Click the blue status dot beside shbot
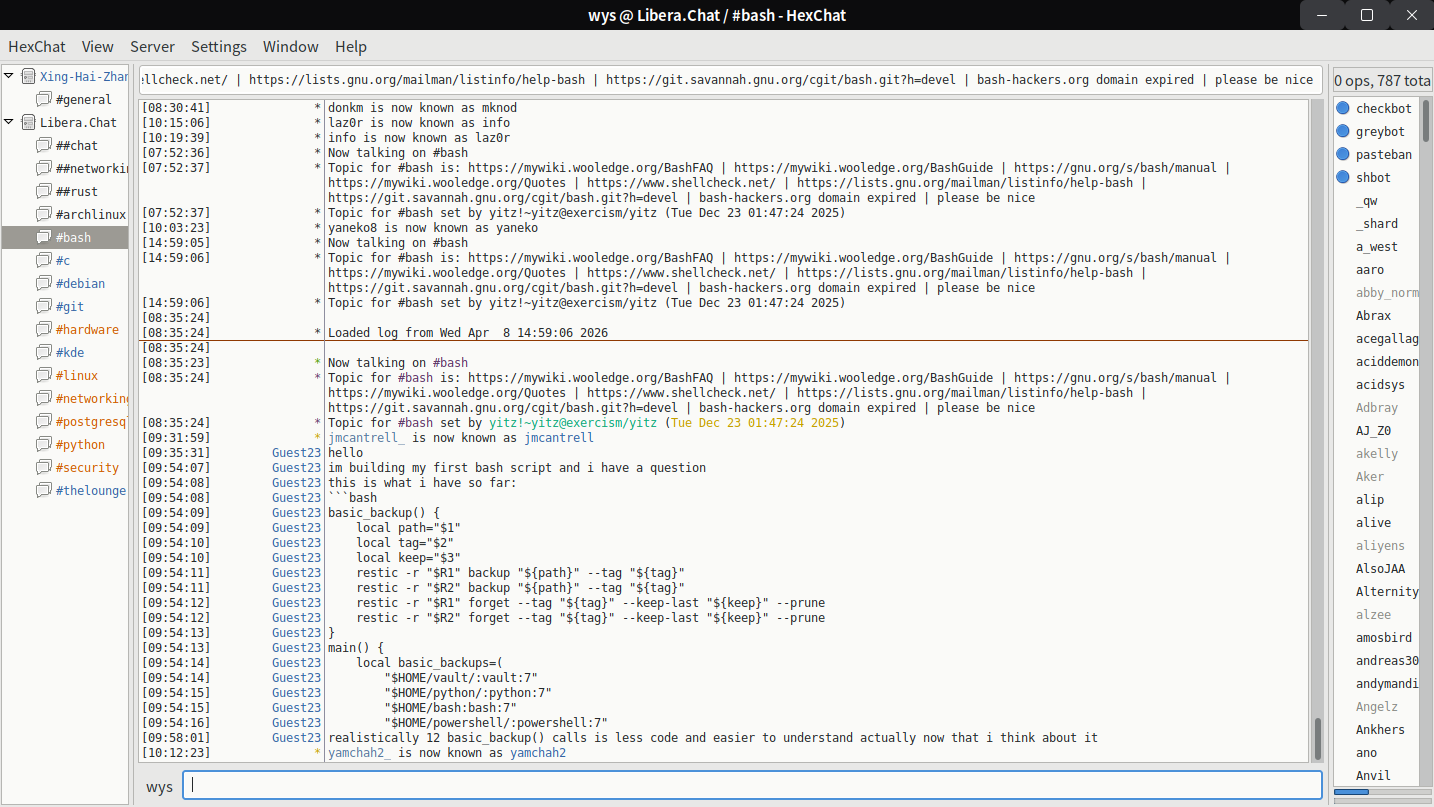 click(x=1343, y=177)
